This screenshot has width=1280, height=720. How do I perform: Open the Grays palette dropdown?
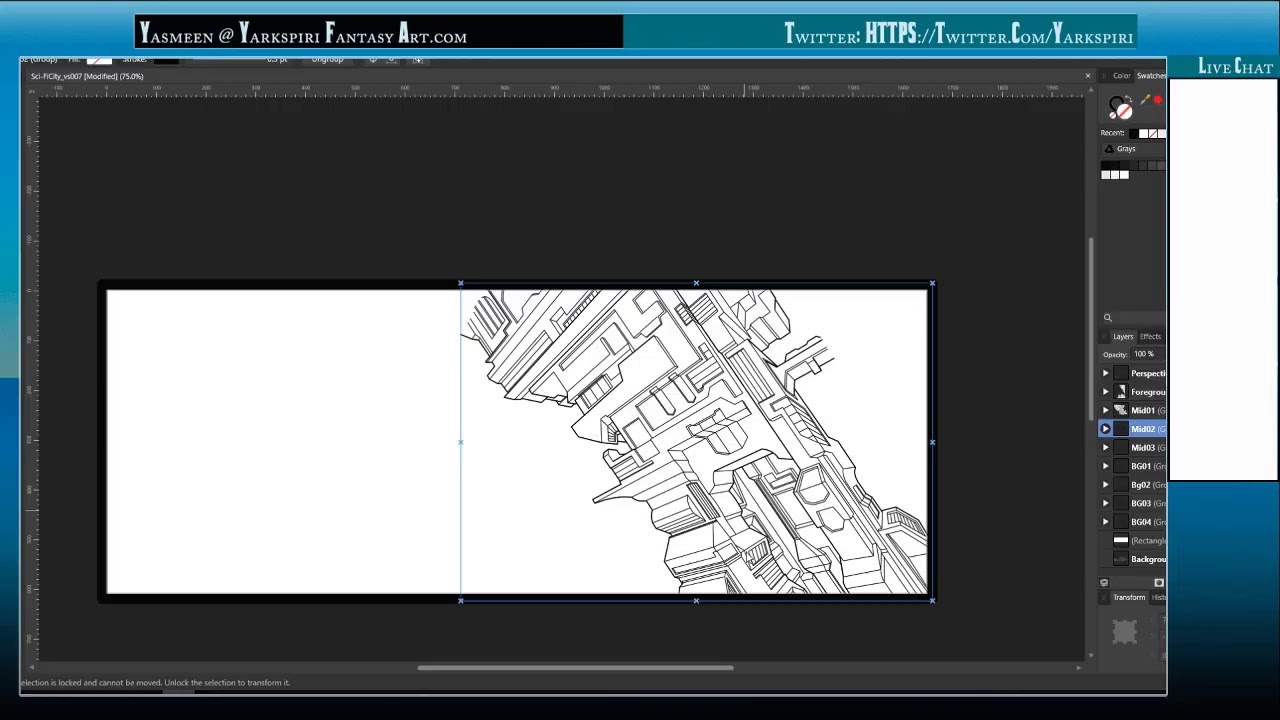point(1134,149)
